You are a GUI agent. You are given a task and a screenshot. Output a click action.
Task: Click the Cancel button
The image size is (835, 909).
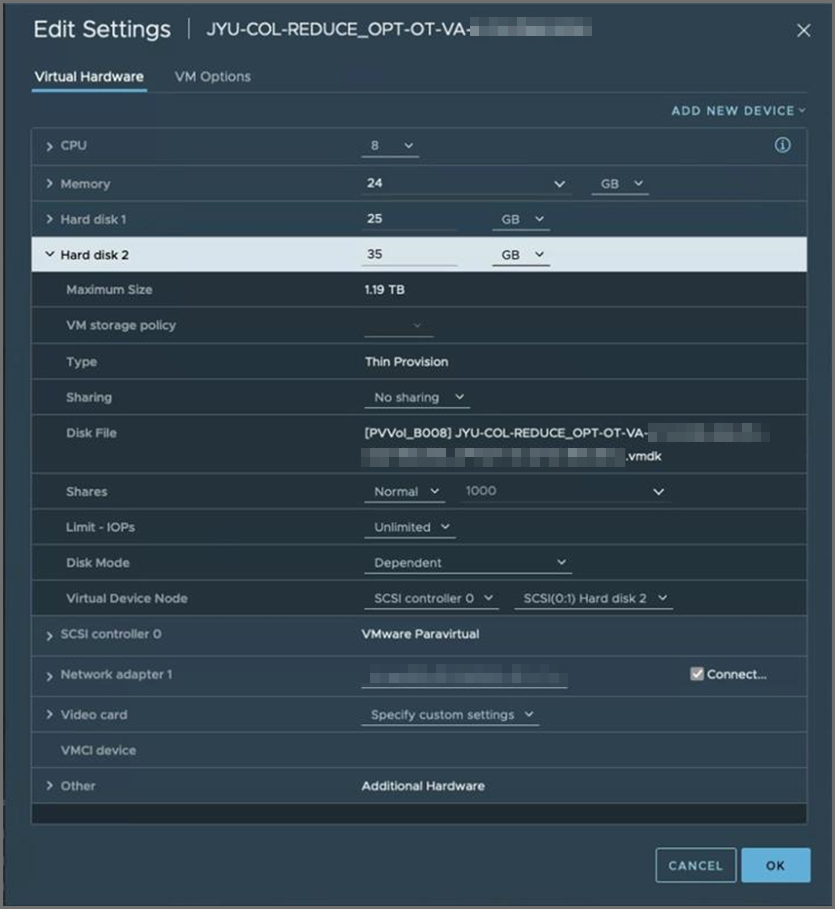point(695,865)
